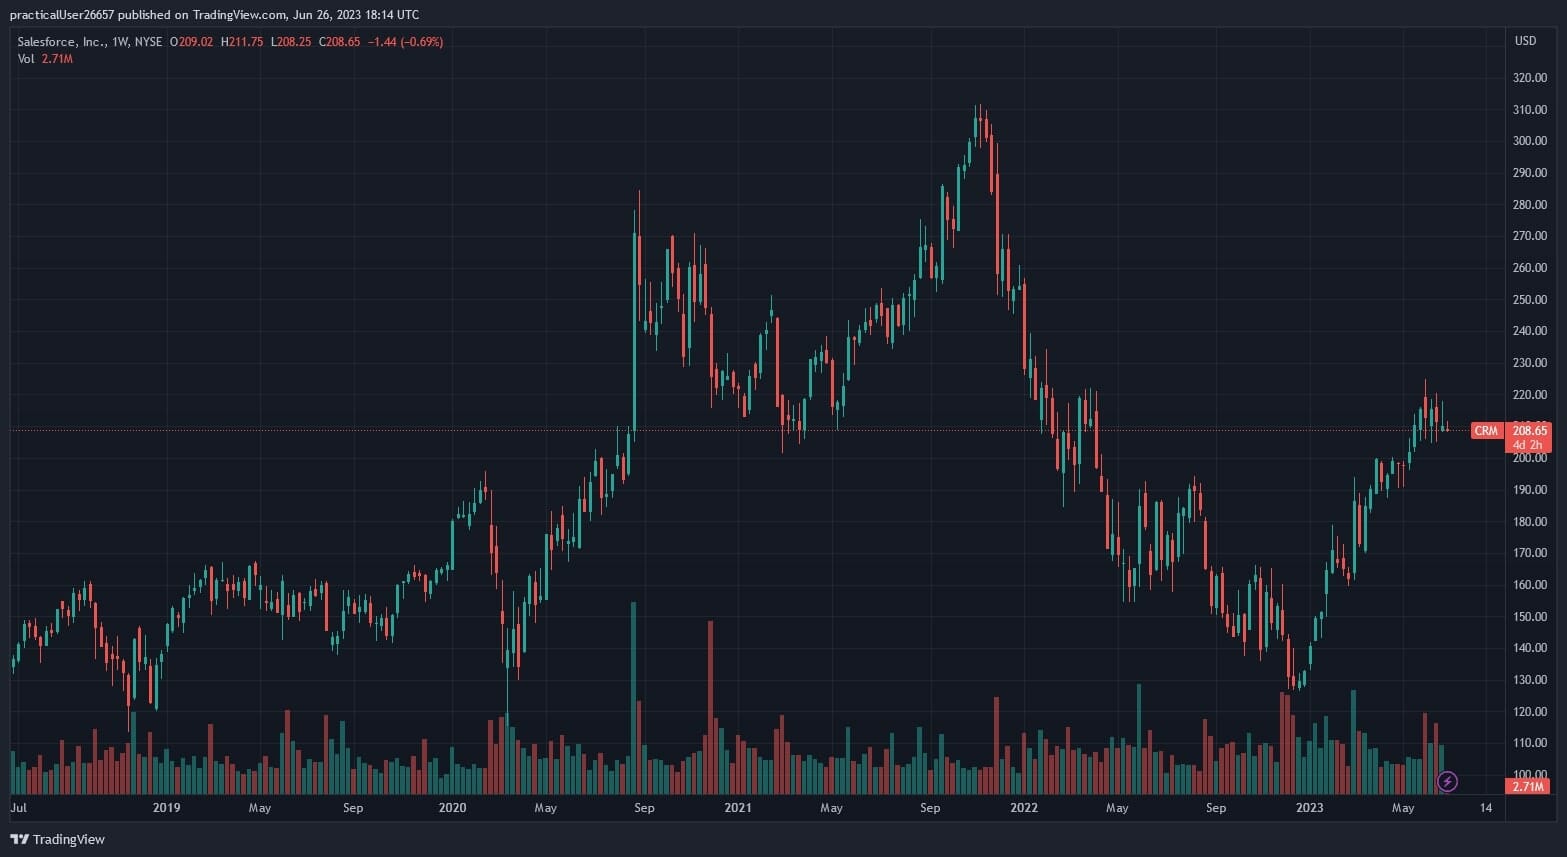Image resolution: width=1567 pixels, height=857 pixels.
Task: Open the USD currency selector
Action: 1525,41
